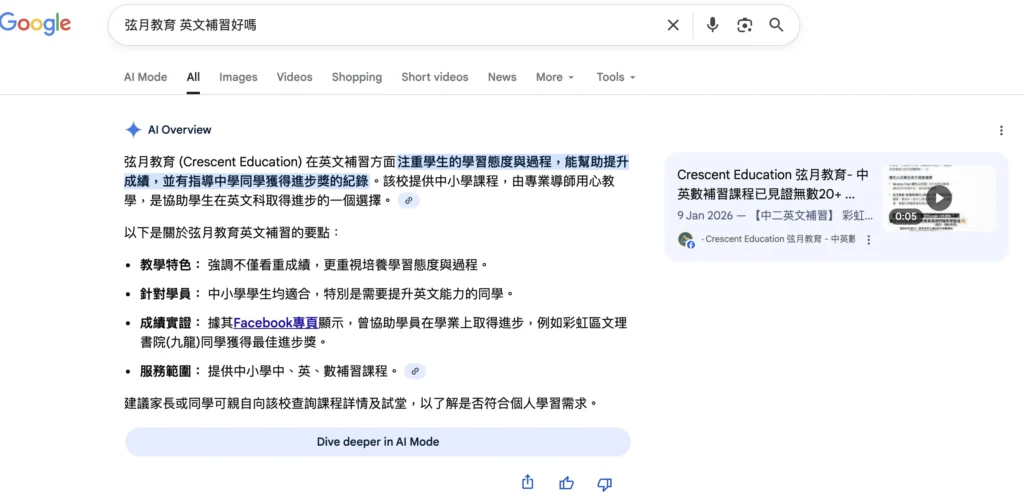This screenshot has height=496, width=1024.
Task: Click the AI Overview sparkle icon
Action: tap(133, 130)
